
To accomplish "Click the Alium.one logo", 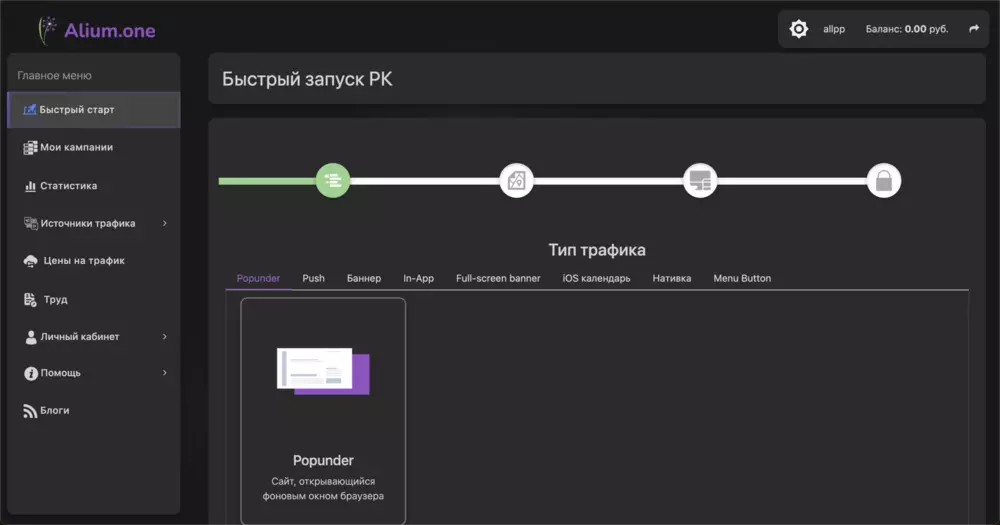I will pos(97,30).
